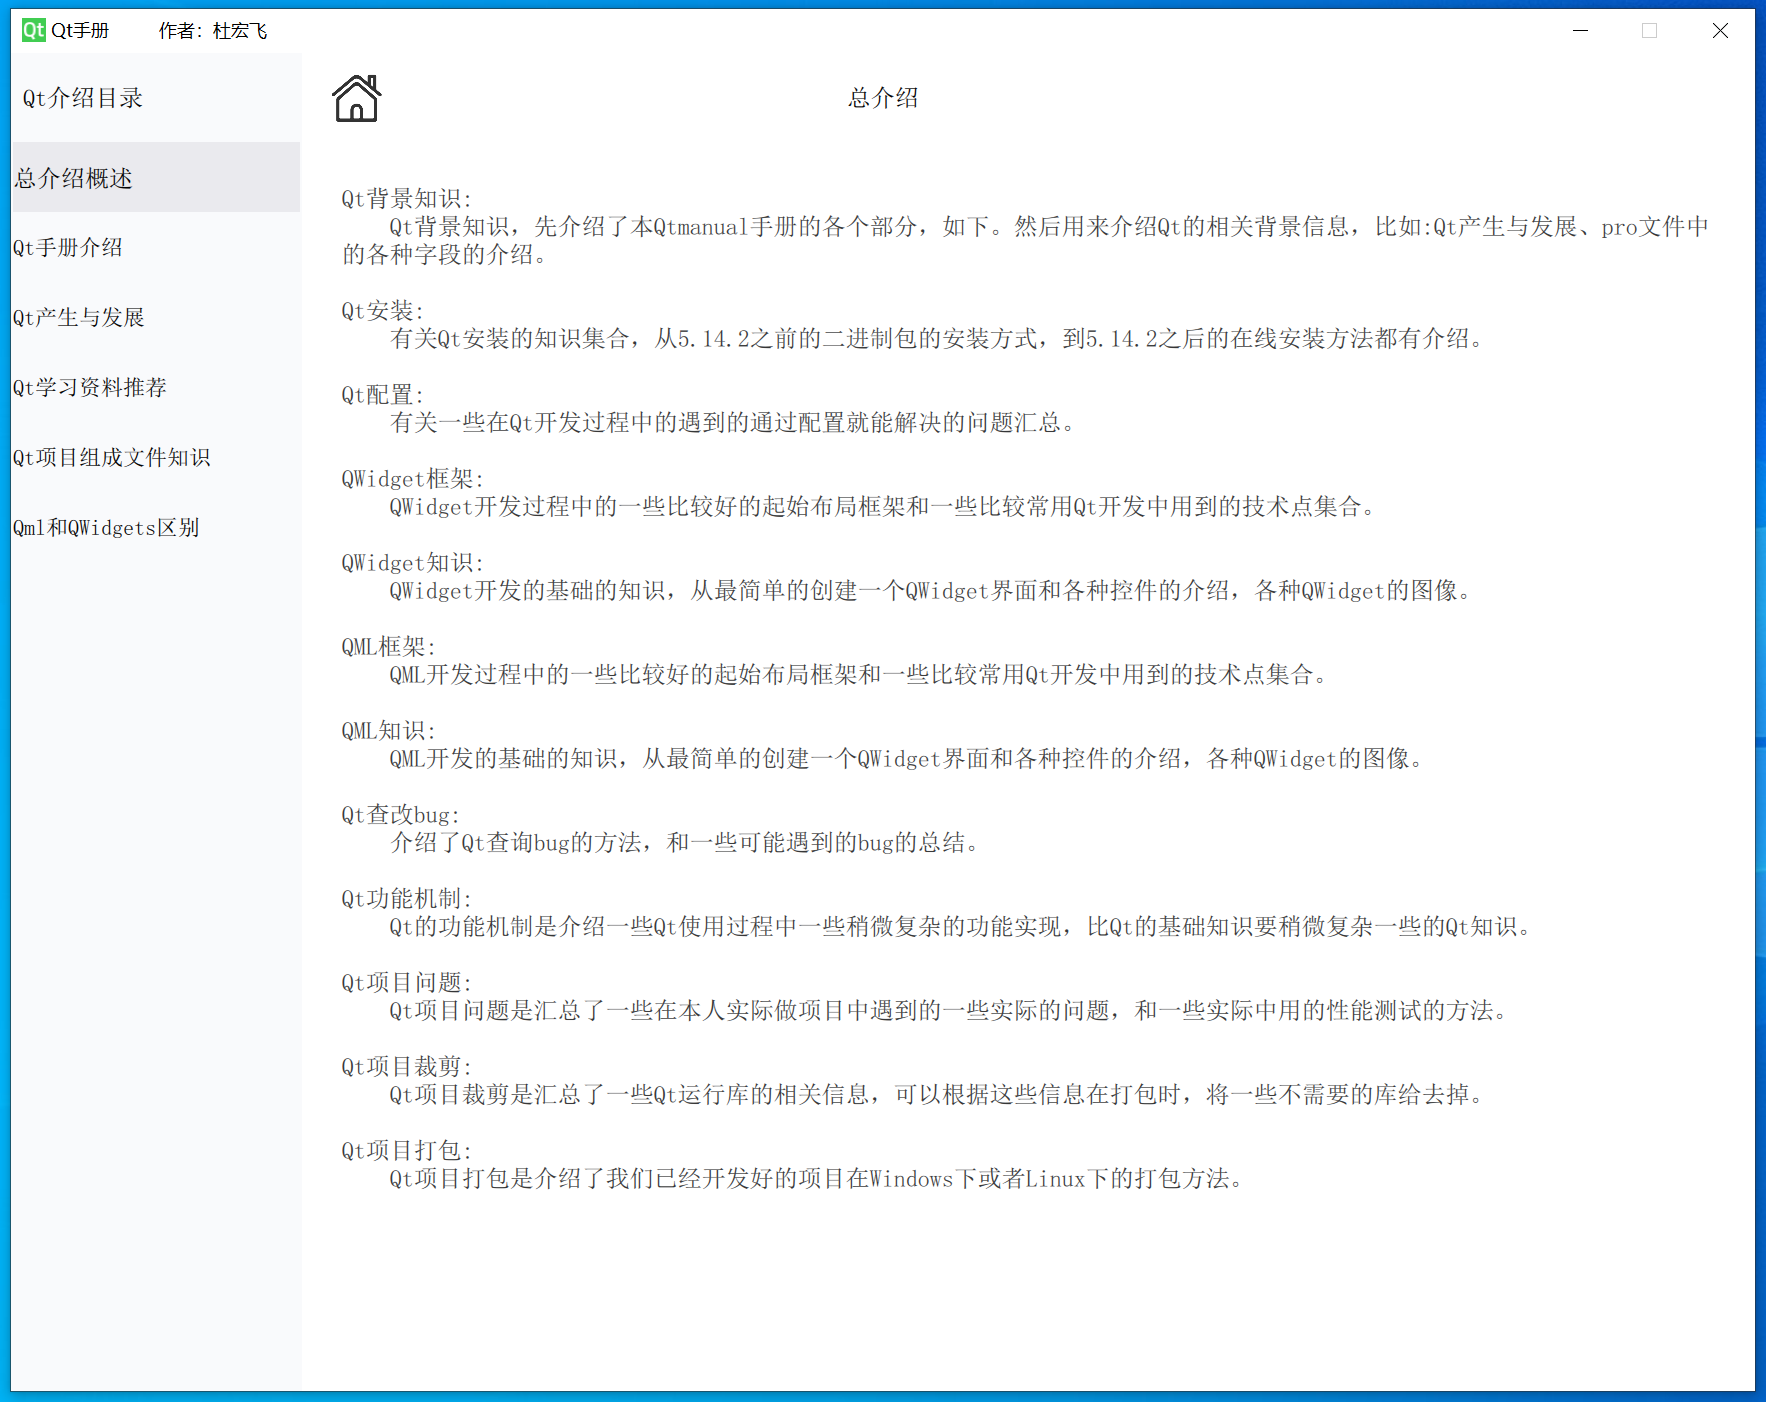Click the 总介绍 page title
This screenshot has height=1402, width=1766.
[x=883, y=98]
